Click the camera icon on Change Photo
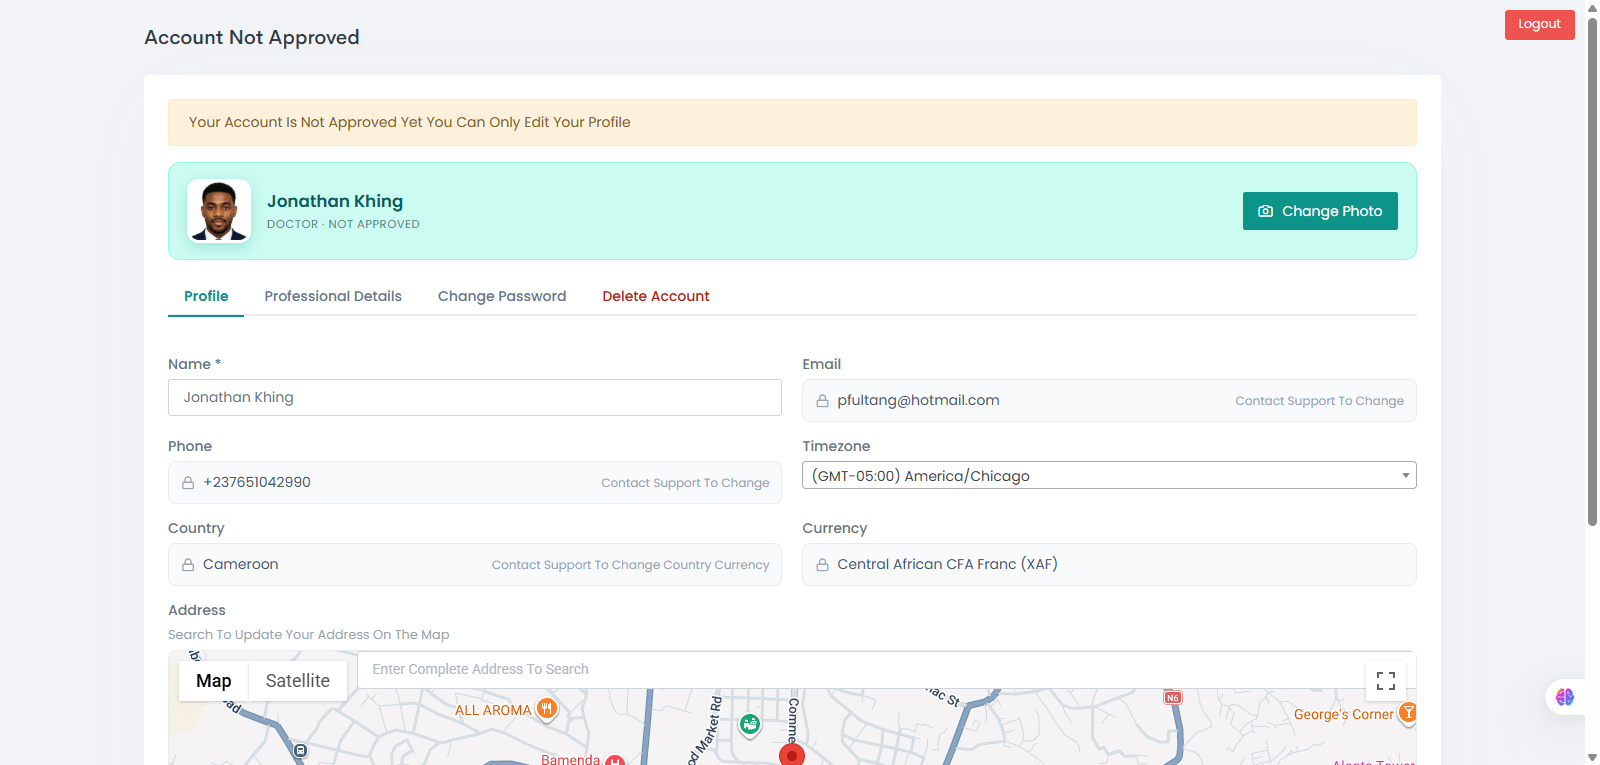This screenshot has width=1600, height=765. pos(1265,211)
